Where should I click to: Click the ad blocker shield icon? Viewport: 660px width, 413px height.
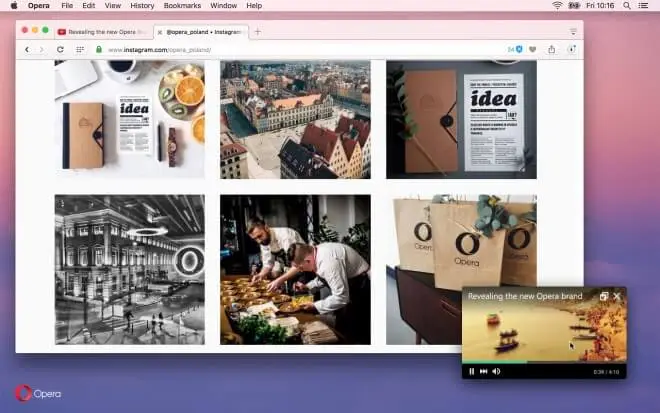tap(519, 49)
